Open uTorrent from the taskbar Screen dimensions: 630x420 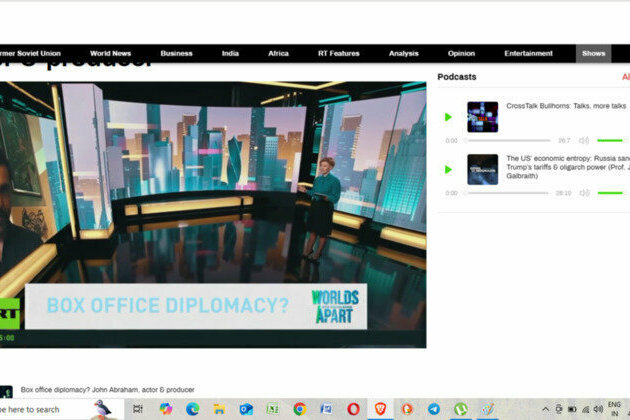pyautogui.click(x=461, y=409)
